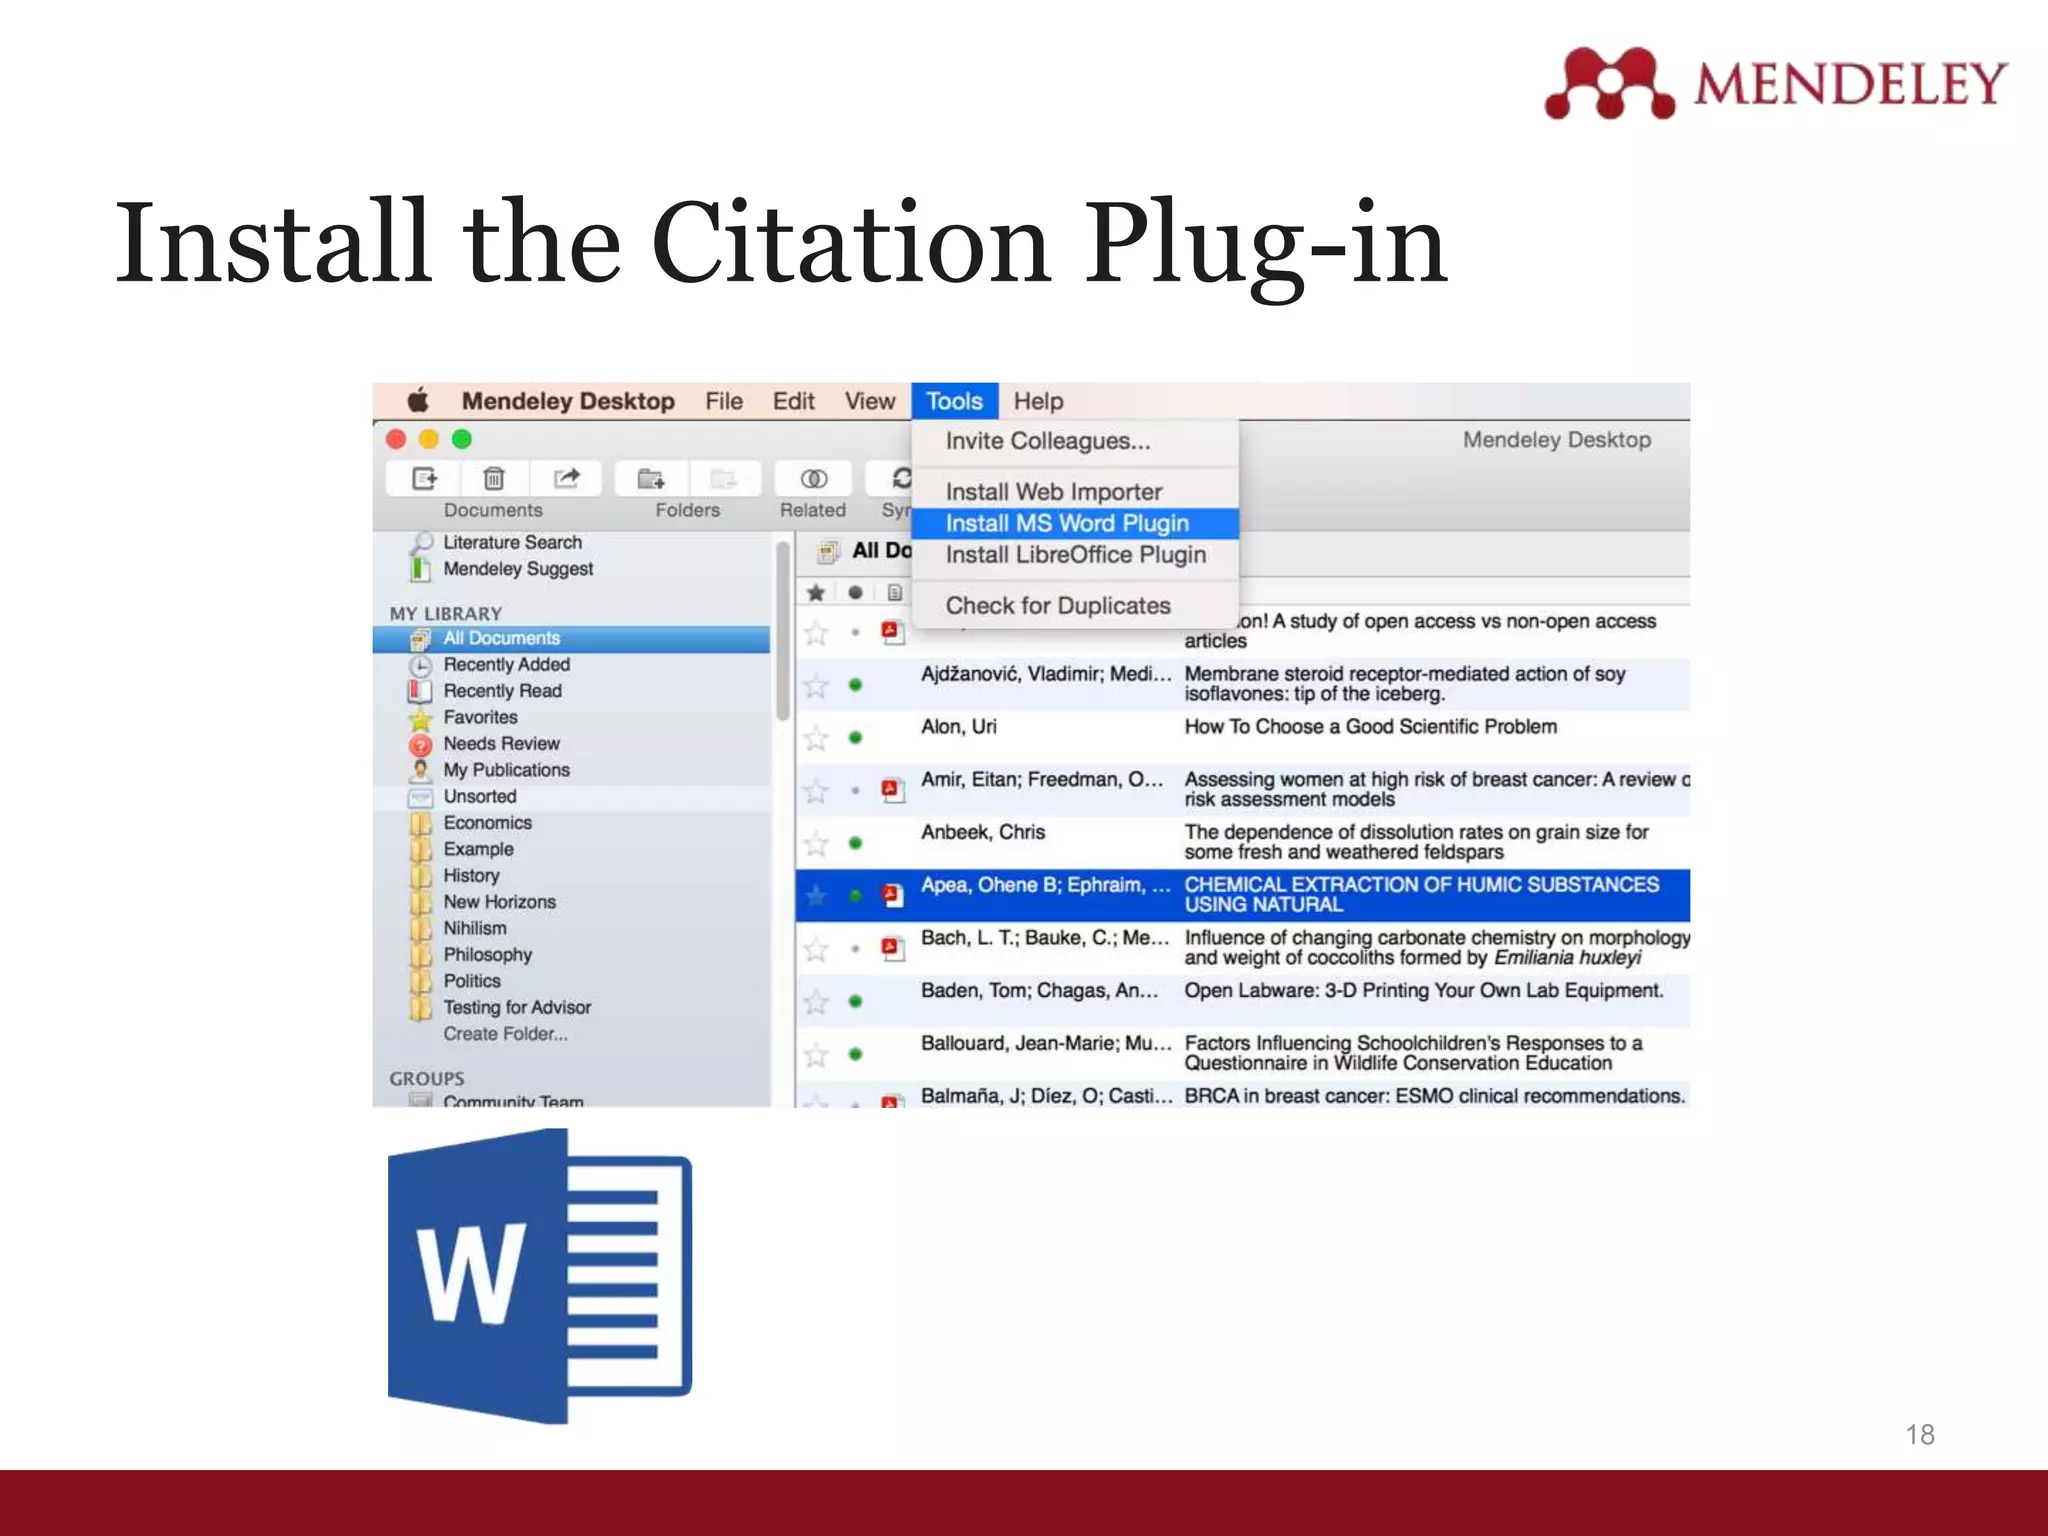Star the Ajdžanović, Vladimir document
Screen dimensions: 2048x1536
click(x=816, y=685)
